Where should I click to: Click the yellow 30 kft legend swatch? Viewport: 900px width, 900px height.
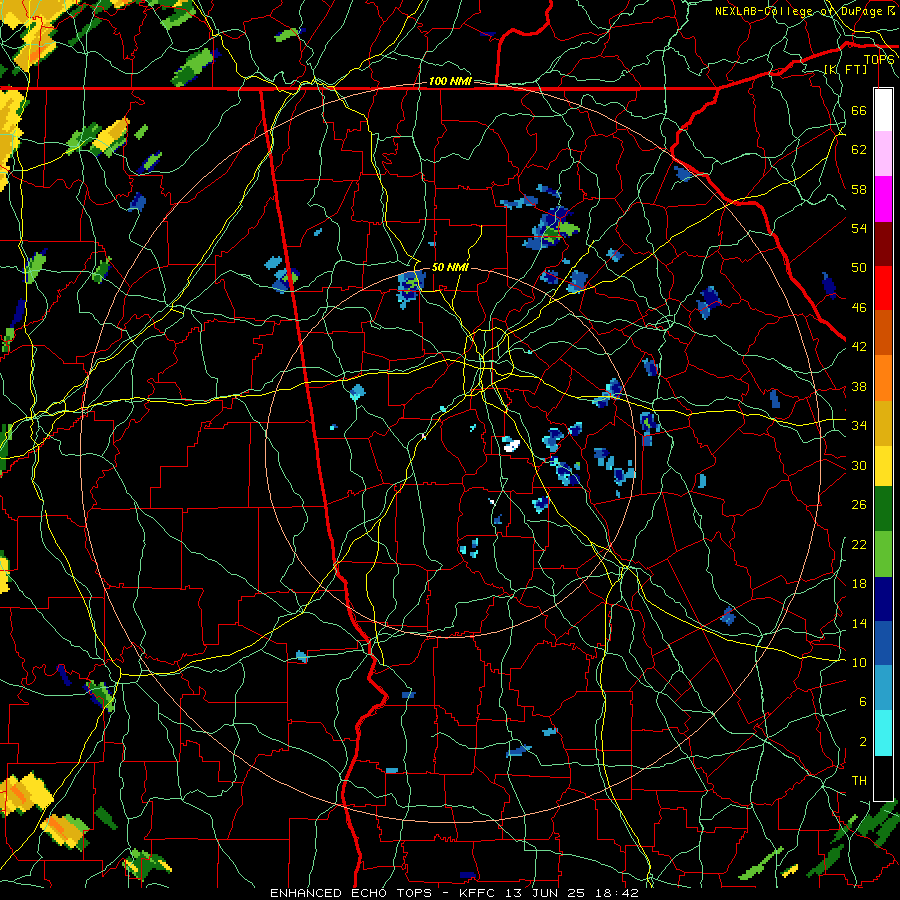click(x=883, y=465)
